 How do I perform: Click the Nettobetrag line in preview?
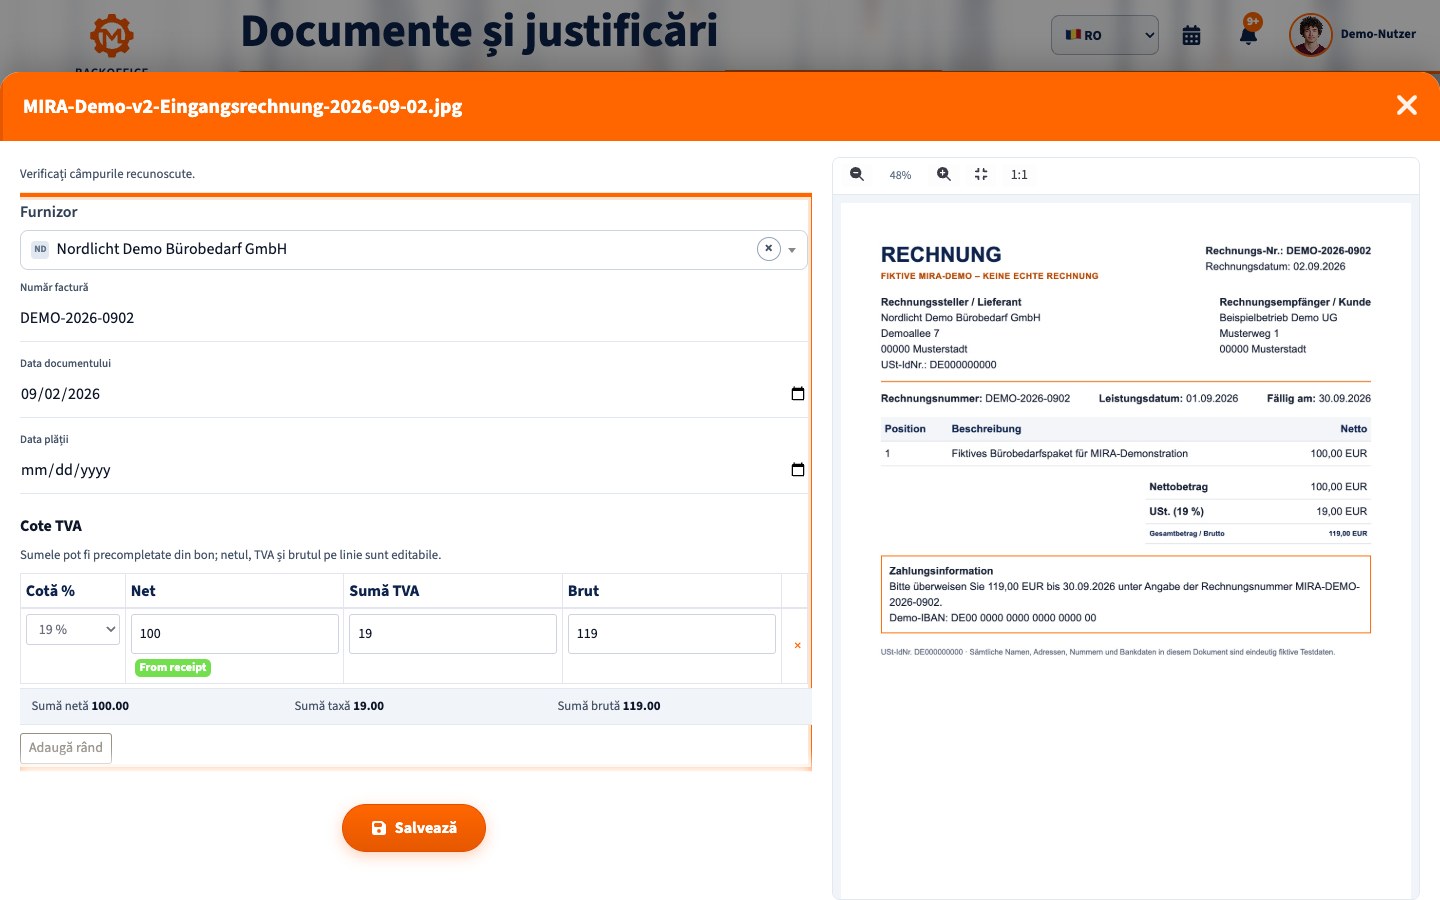pos(1258,487)
